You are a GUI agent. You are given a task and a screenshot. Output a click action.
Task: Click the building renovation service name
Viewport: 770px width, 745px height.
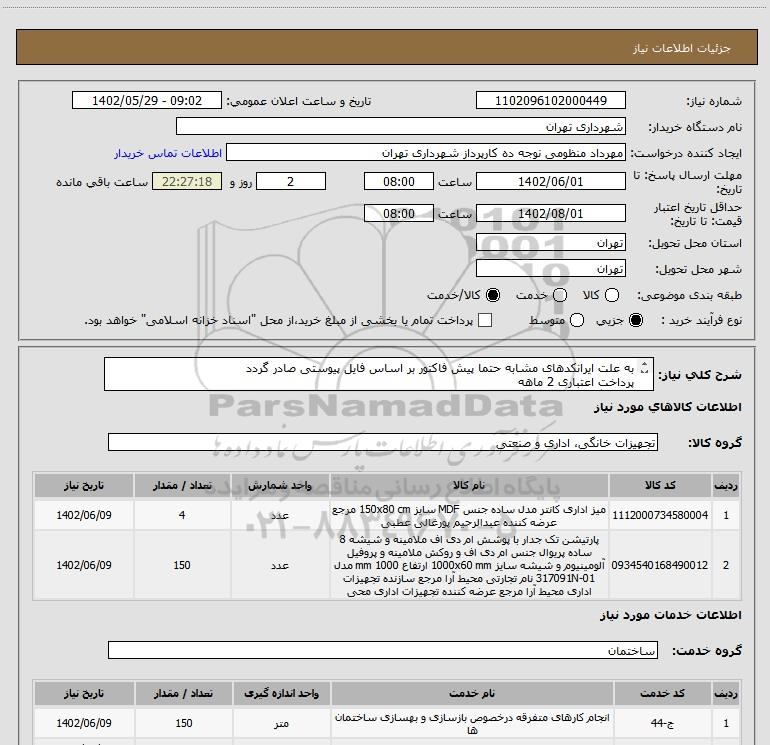click(x=472, y=724)
